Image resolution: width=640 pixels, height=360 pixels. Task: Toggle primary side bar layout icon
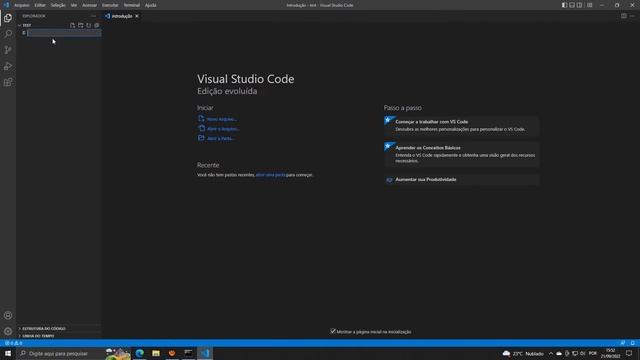point(564,5)
